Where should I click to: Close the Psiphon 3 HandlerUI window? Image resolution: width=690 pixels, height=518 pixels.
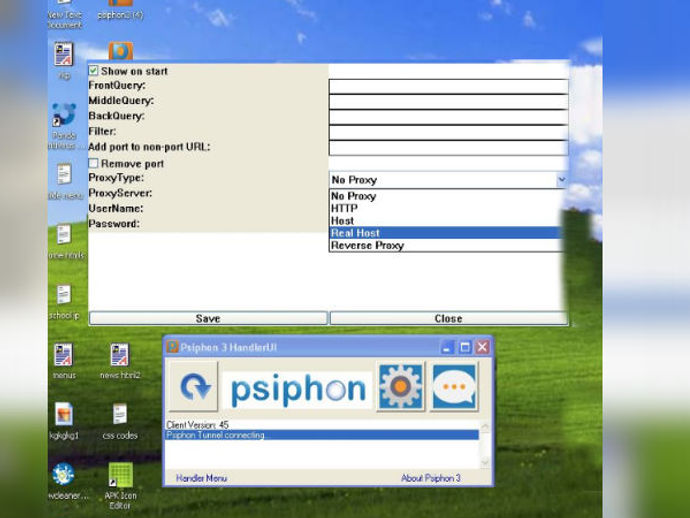[x=482, y=347]
